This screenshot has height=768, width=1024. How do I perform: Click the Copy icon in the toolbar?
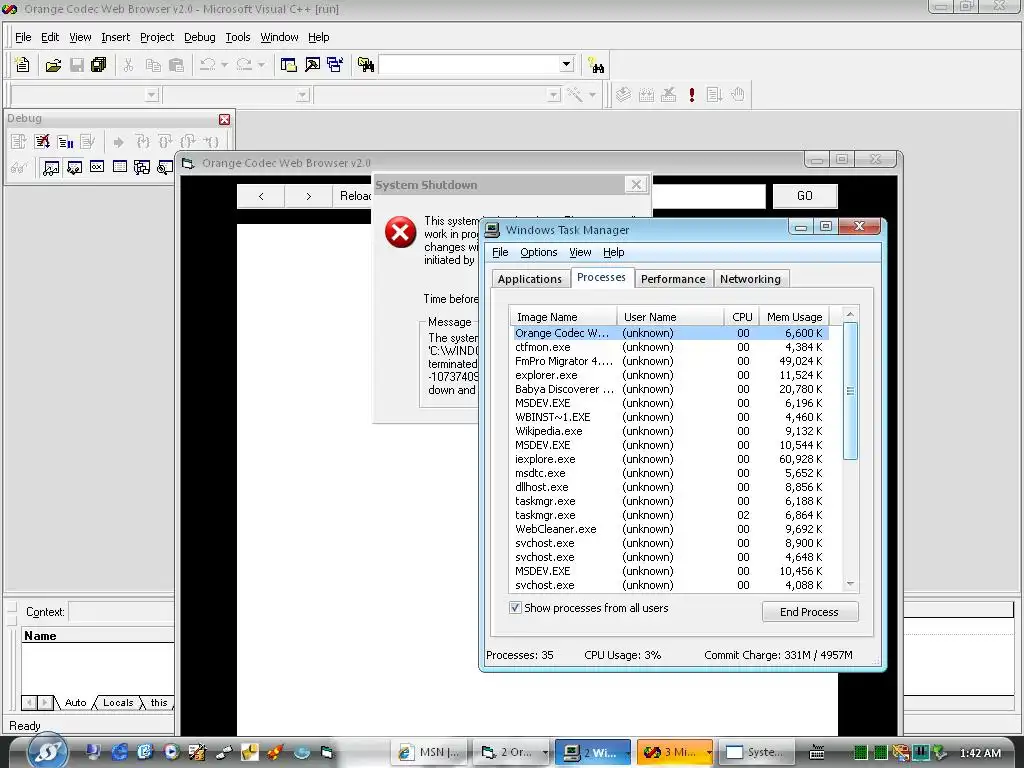pos(153,65)
